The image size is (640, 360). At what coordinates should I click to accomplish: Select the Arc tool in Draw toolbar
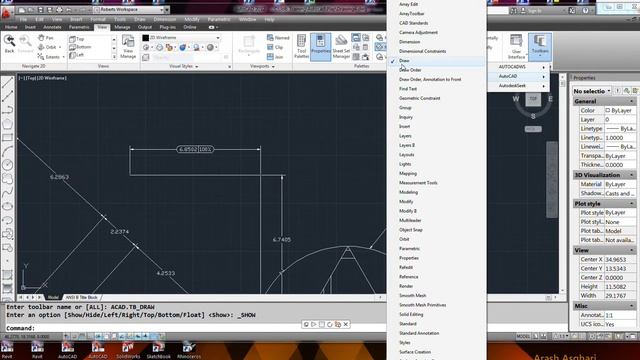click(x=7, y=151)
